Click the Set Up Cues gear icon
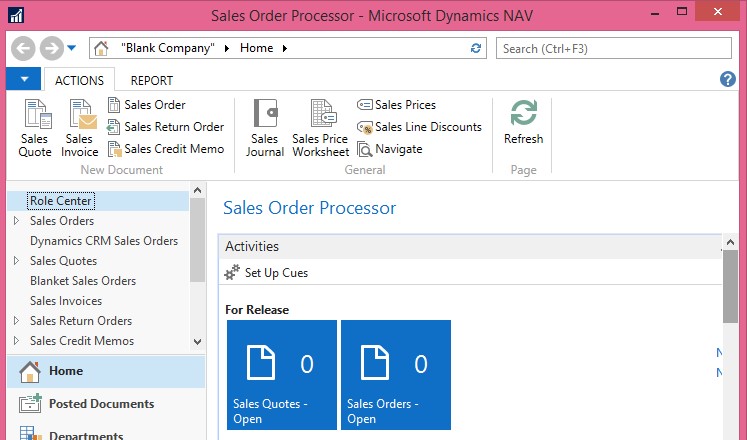Image resolution: width=747 pixels, height=440 pixels. coord(233,272)
